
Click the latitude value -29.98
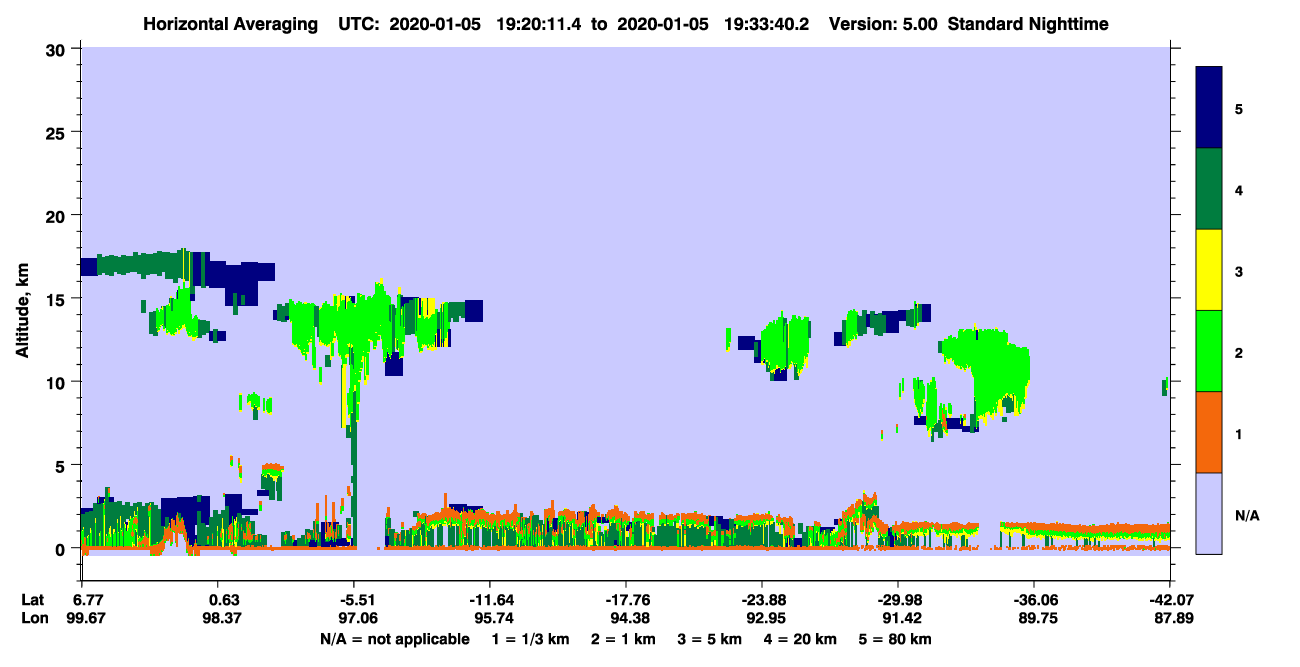tap(899, 600)
